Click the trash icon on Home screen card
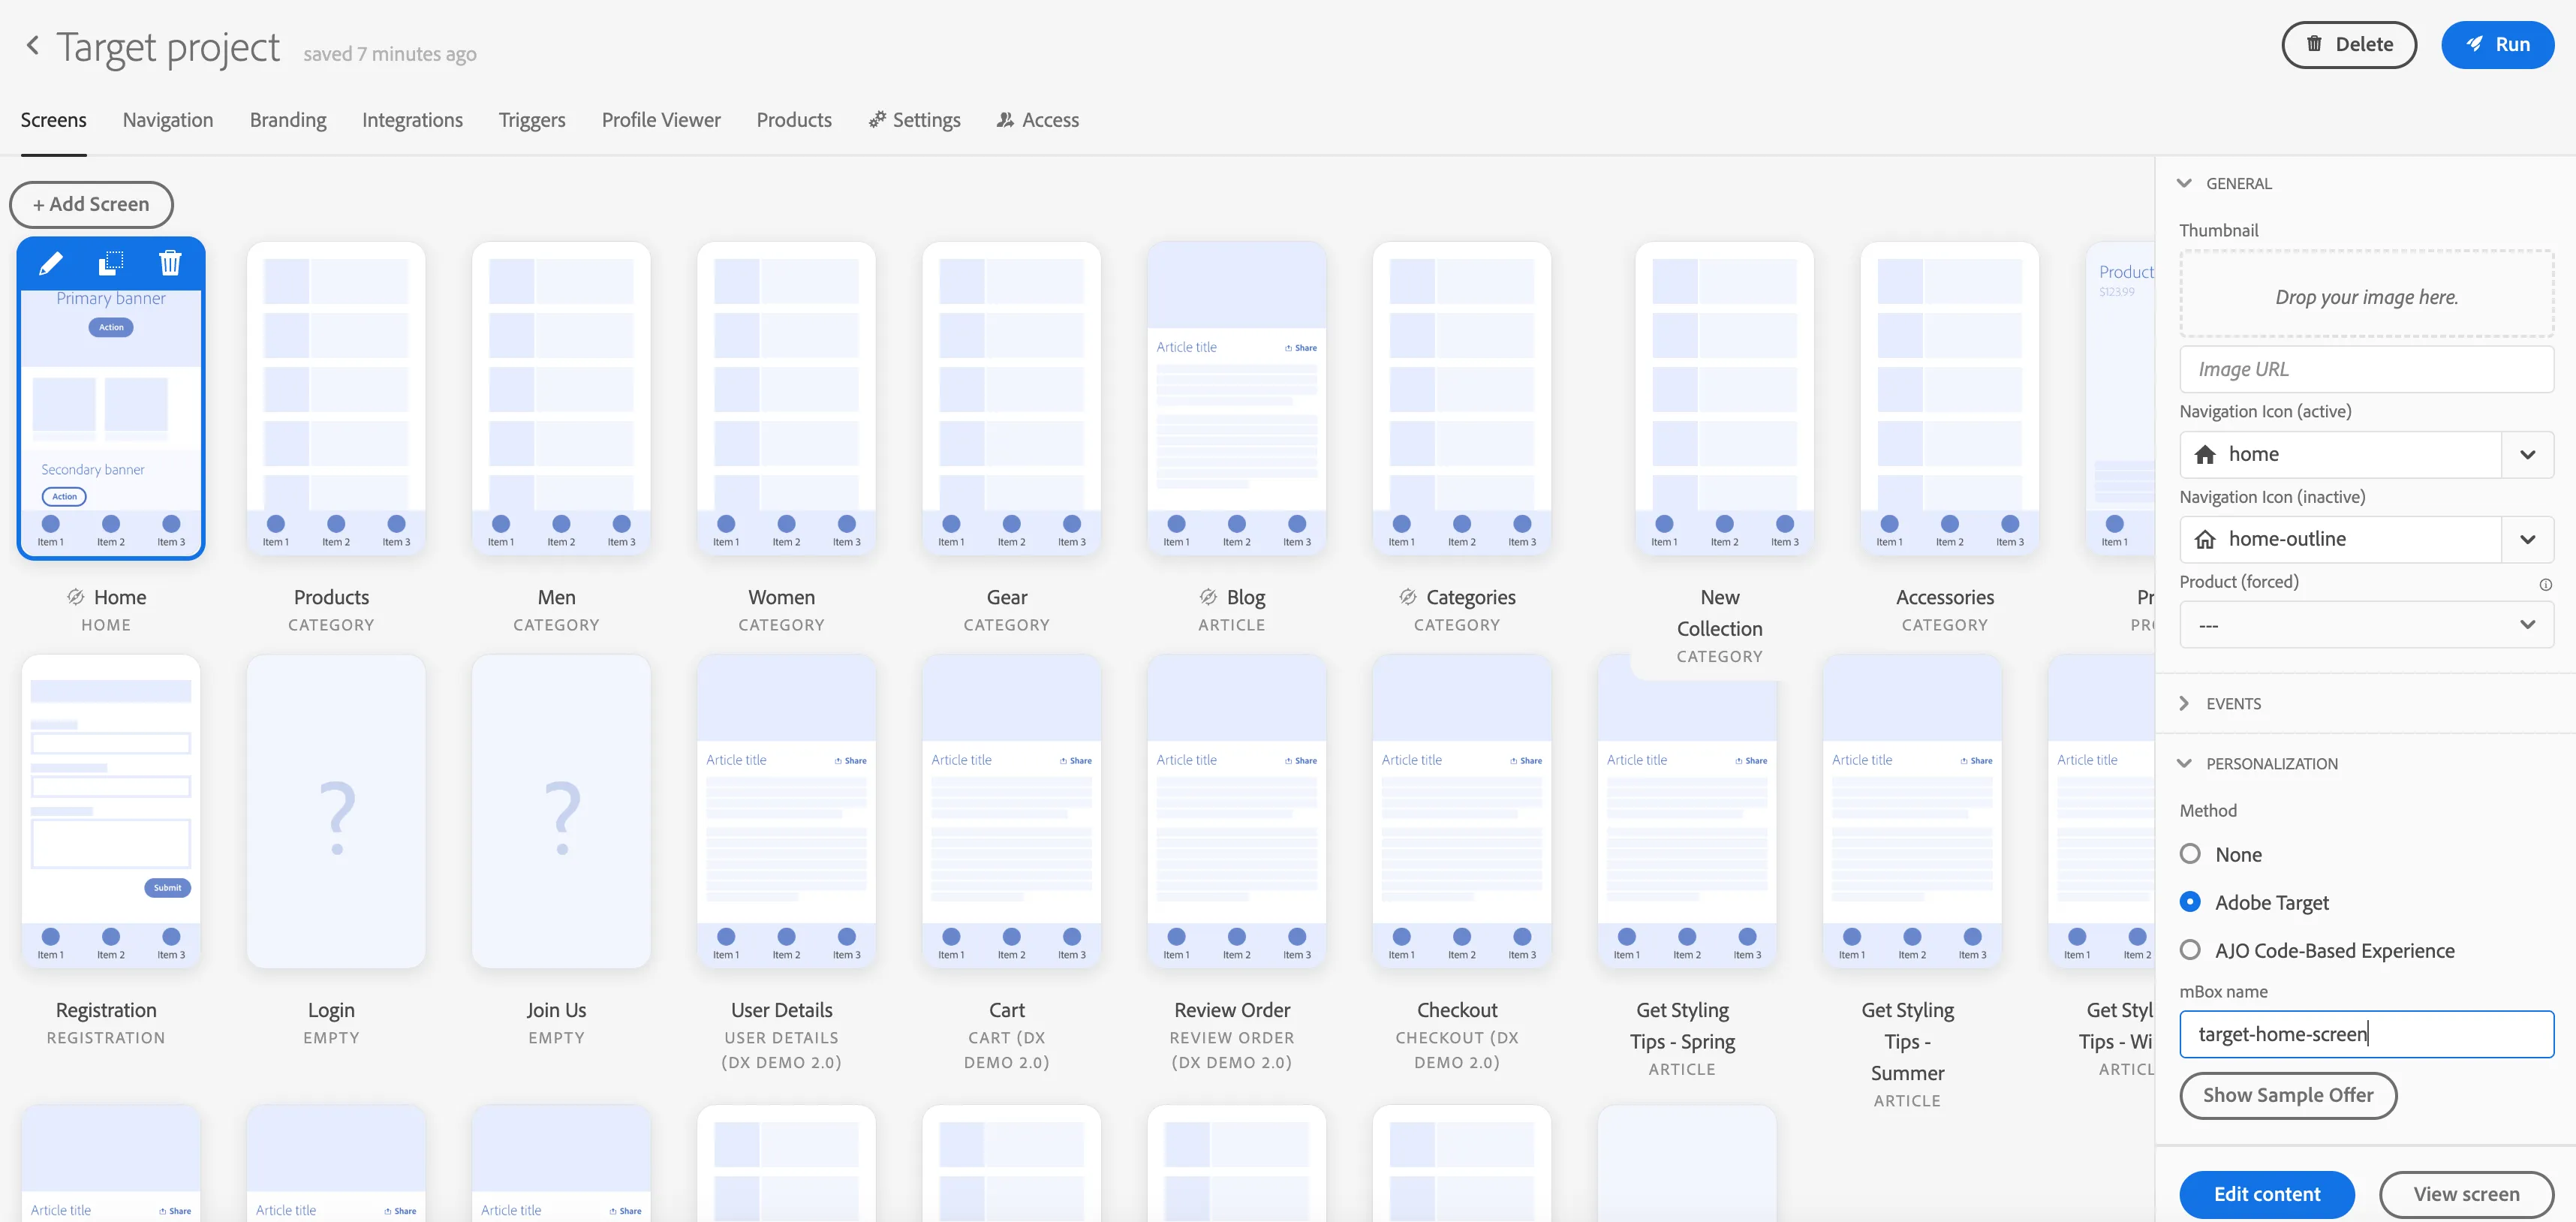The height and width of the screenshot is (1222, 2576). coord(170,263)
